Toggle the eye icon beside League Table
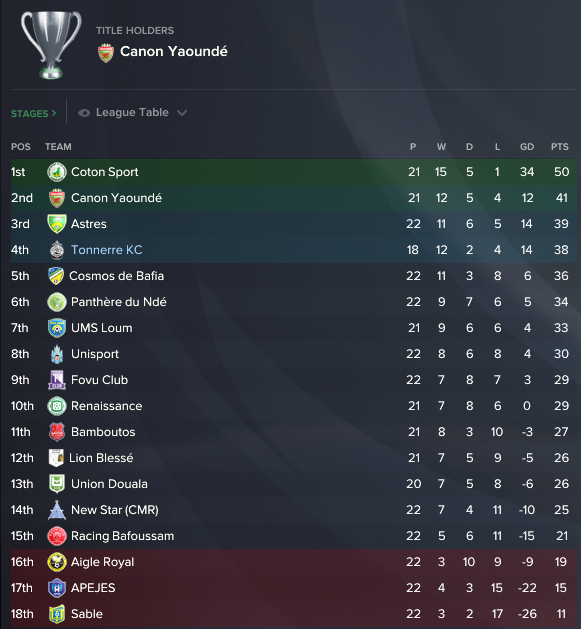This screenshot has width=581, height=629. pos(84,113)
